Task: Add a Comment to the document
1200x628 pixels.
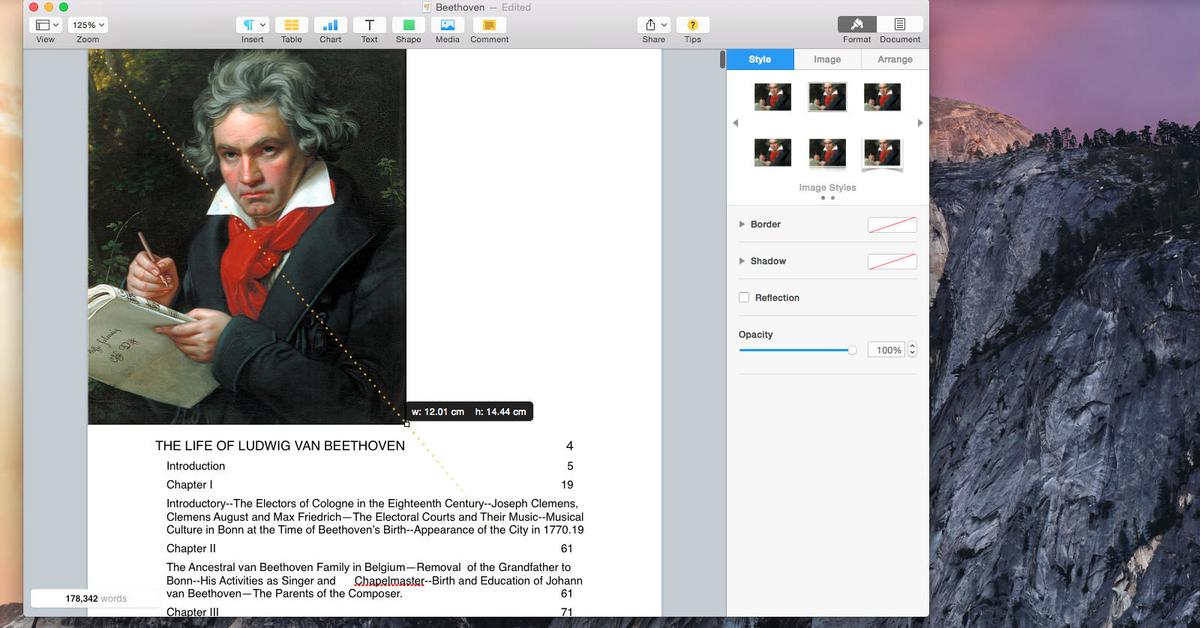Action: point(489,25)
